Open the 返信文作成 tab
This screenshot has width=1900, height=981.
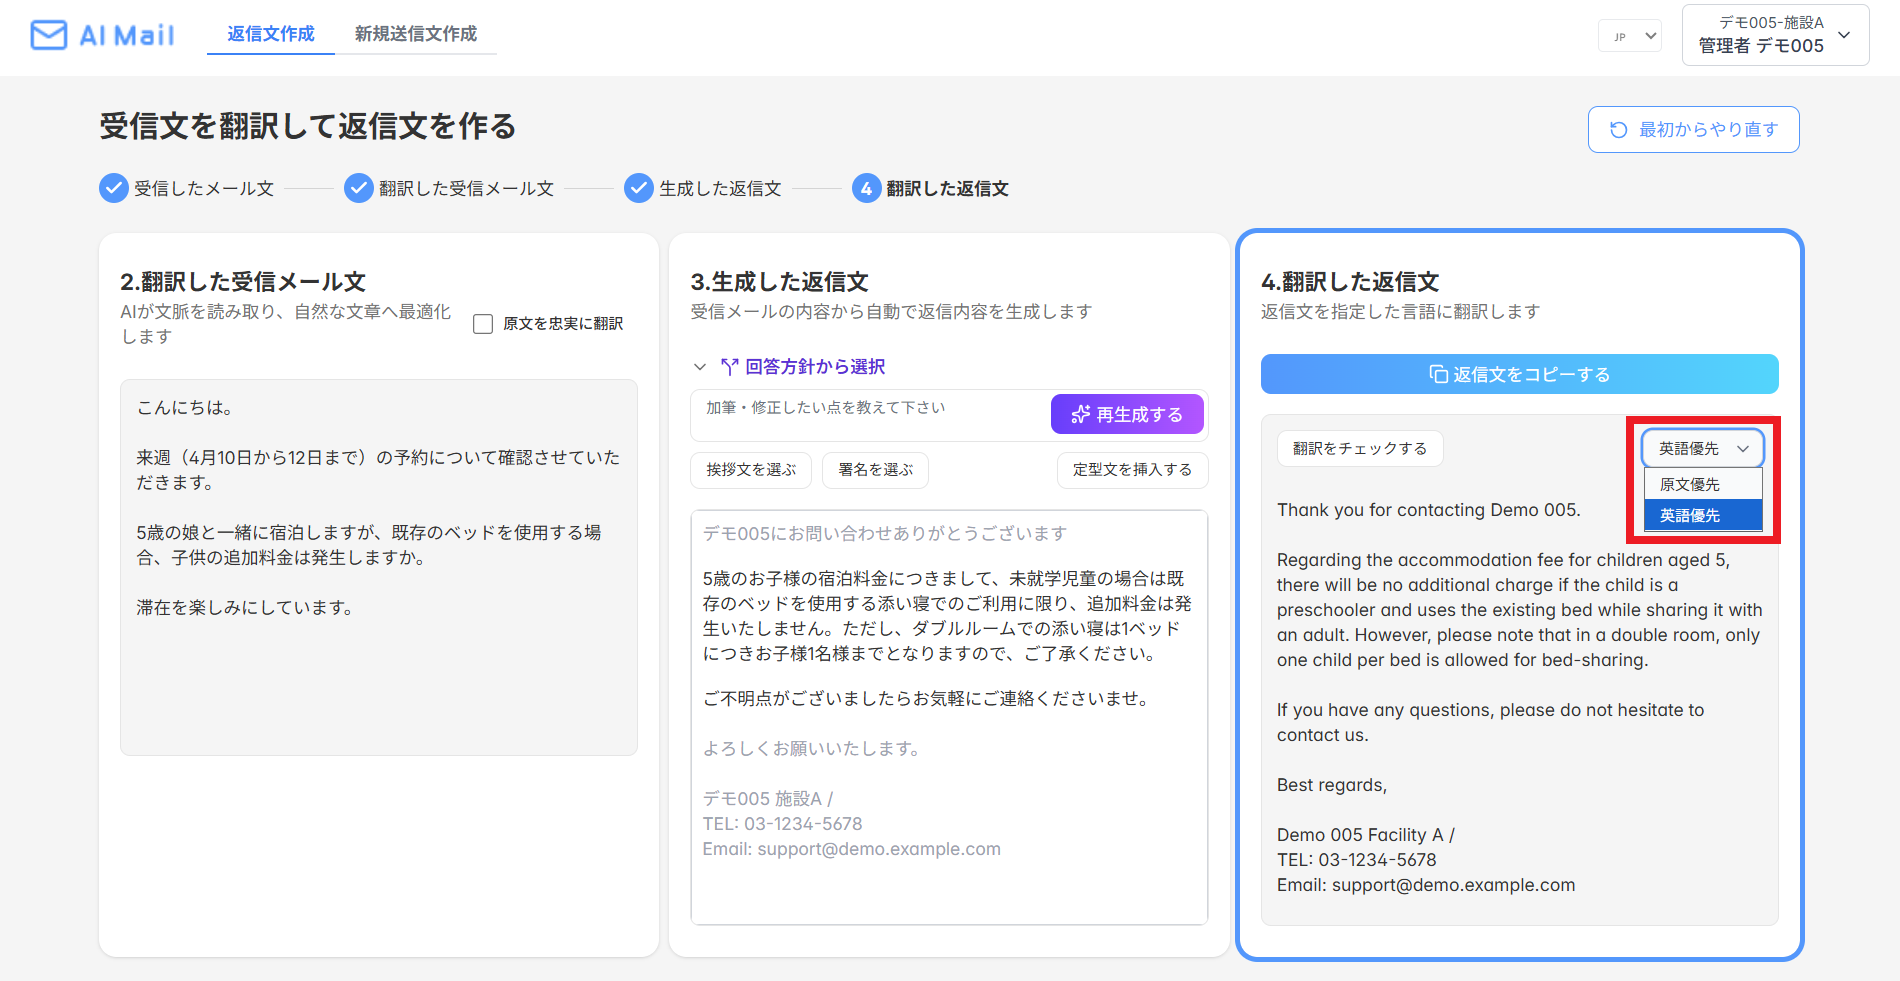(x=271, y=34)
